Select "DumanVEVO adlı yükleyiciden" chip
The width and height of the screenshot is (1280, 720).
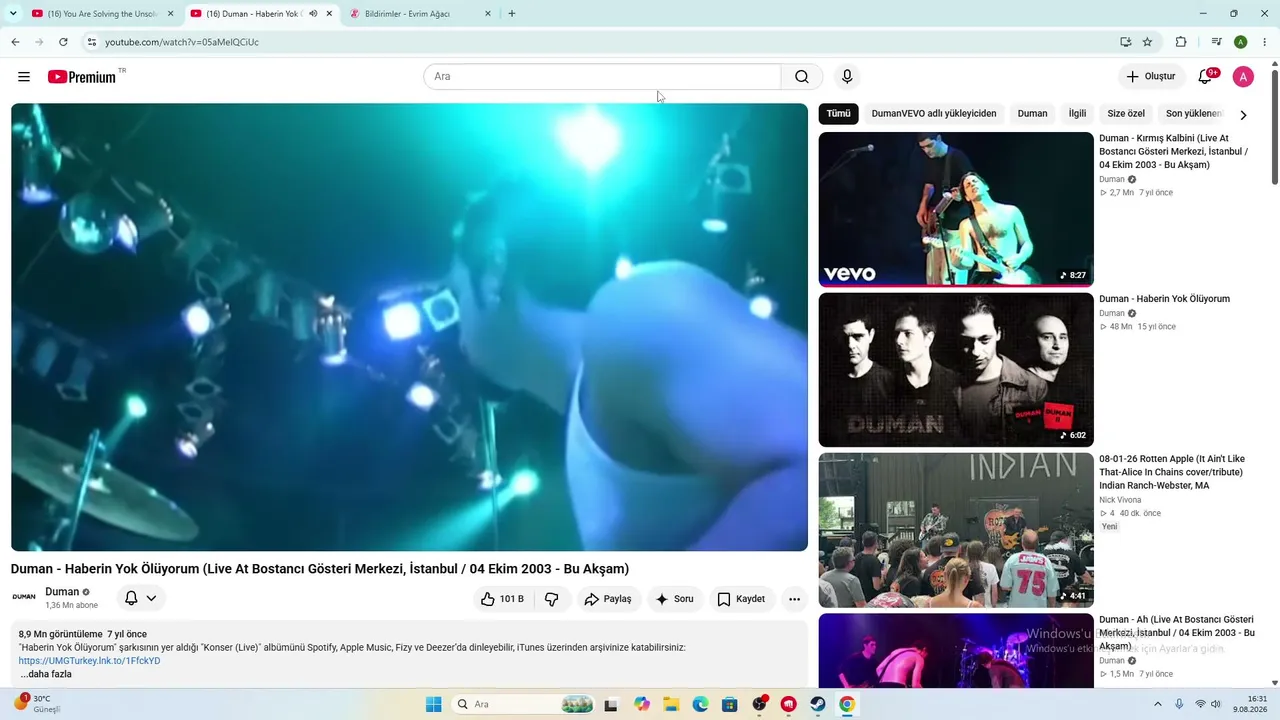pyautogui.click(x=934, y=114)
